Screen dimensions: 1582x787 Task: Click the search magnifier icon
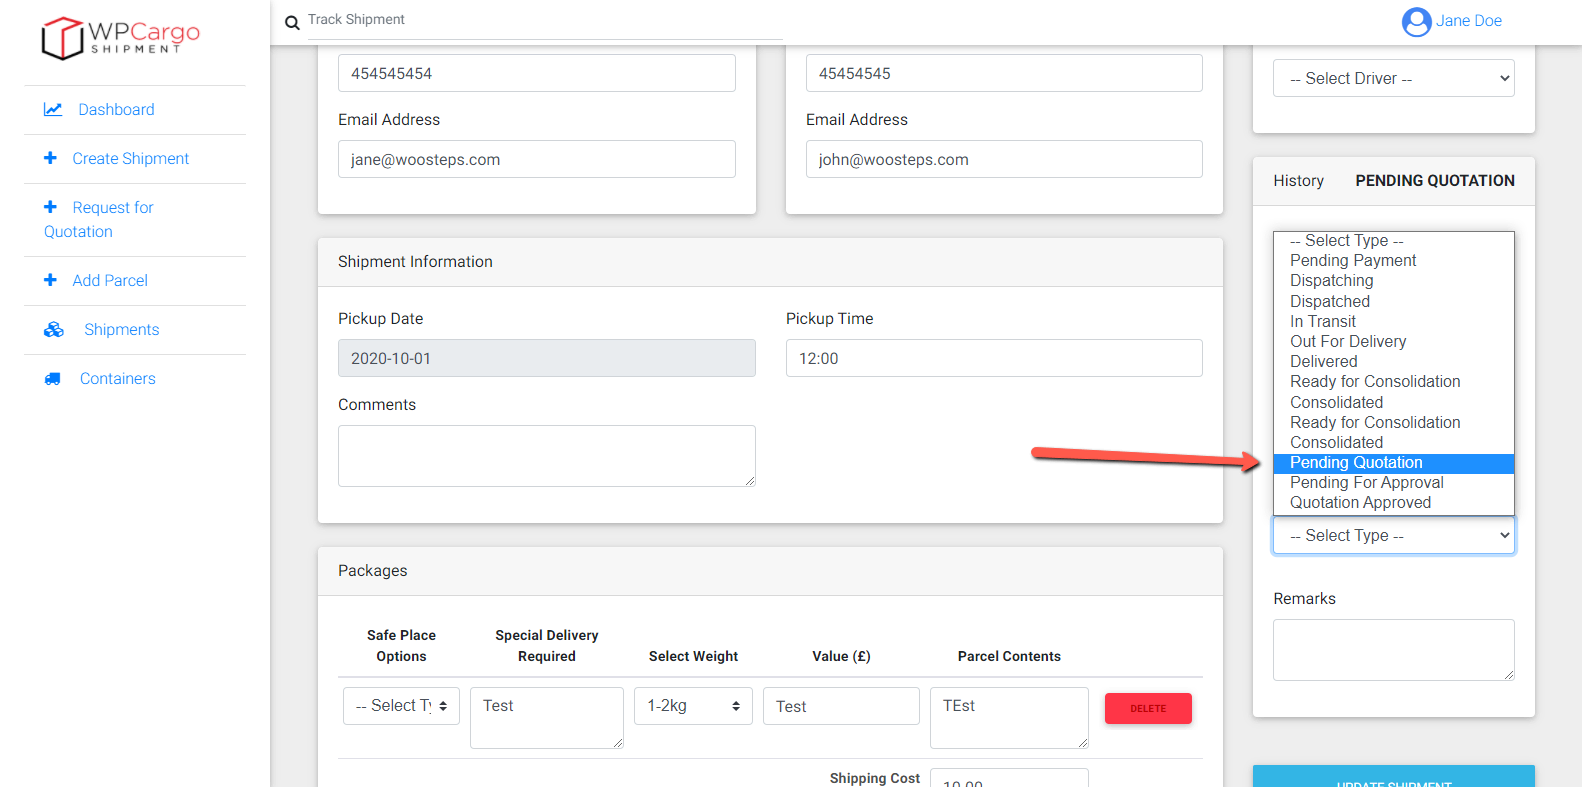click(x=292, y=23)
